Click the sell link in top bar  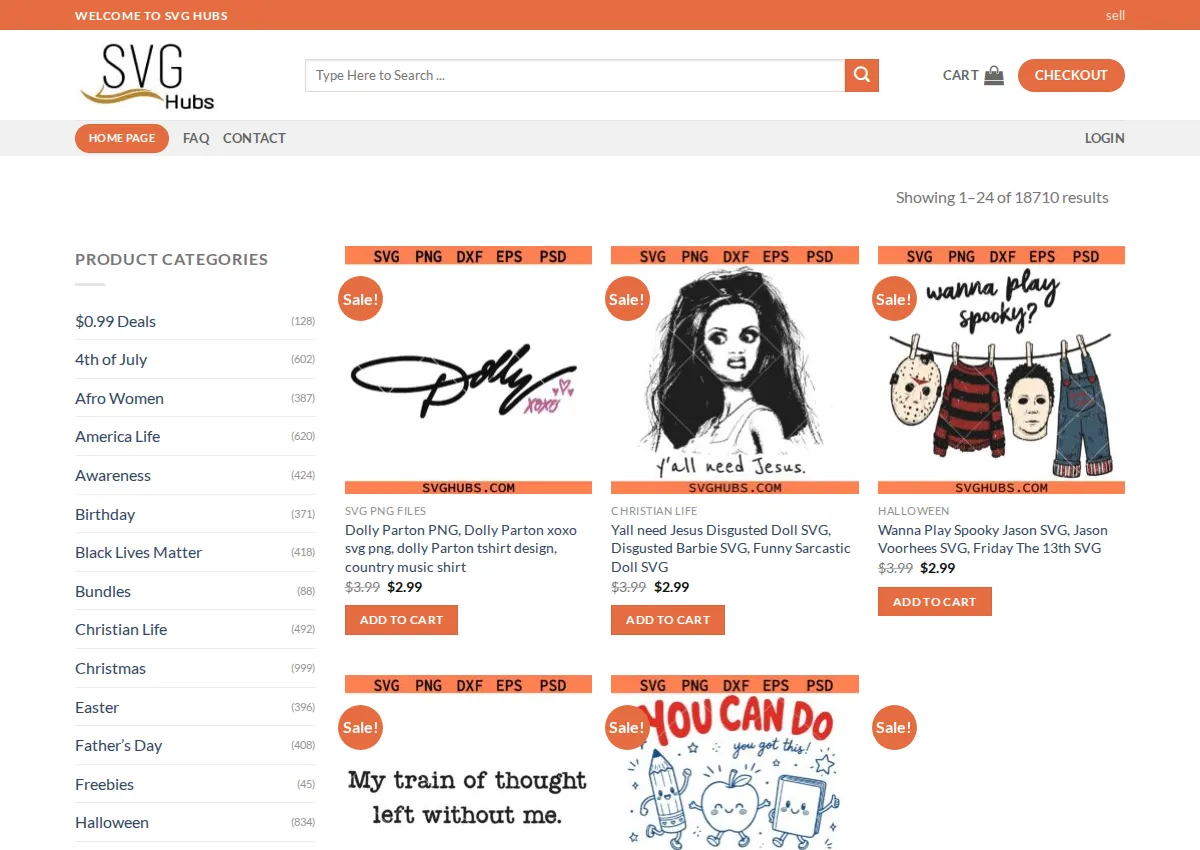point(1115,15)
